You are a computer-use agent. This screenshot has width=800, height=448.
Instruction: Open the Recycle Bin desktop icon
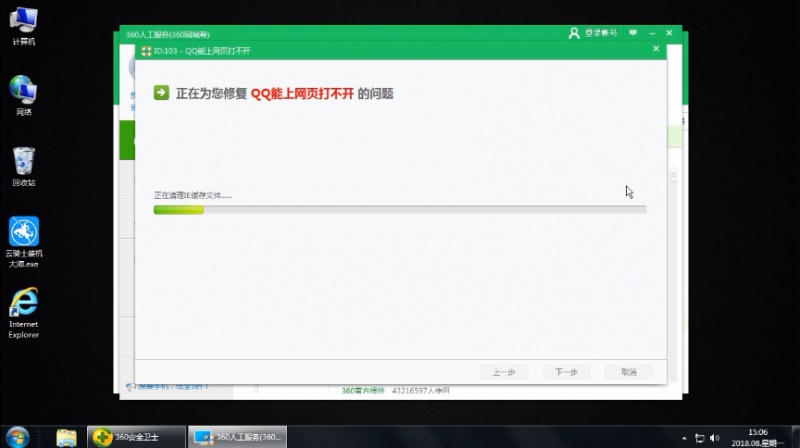(x=23, y=166)
